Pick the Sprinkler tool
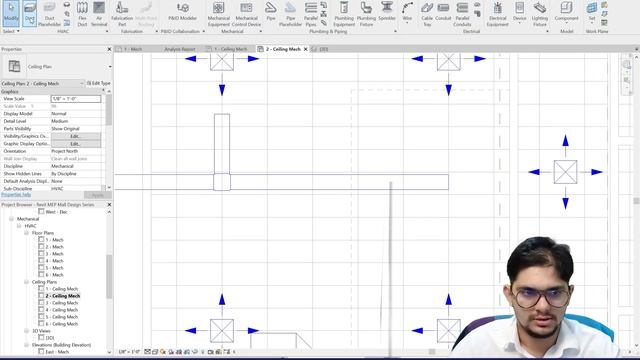640x360 pixels. pyautogui.click(x=387, y=11)
